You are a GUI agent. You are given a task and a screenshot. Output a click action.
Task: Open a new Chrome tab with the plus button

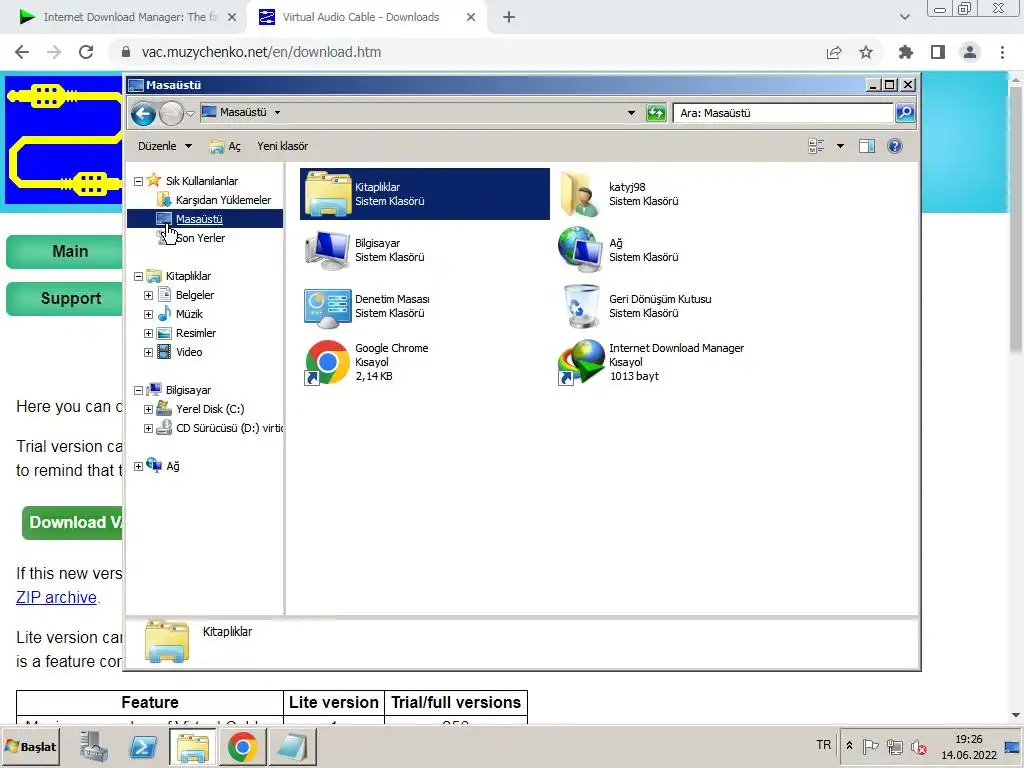509,18
